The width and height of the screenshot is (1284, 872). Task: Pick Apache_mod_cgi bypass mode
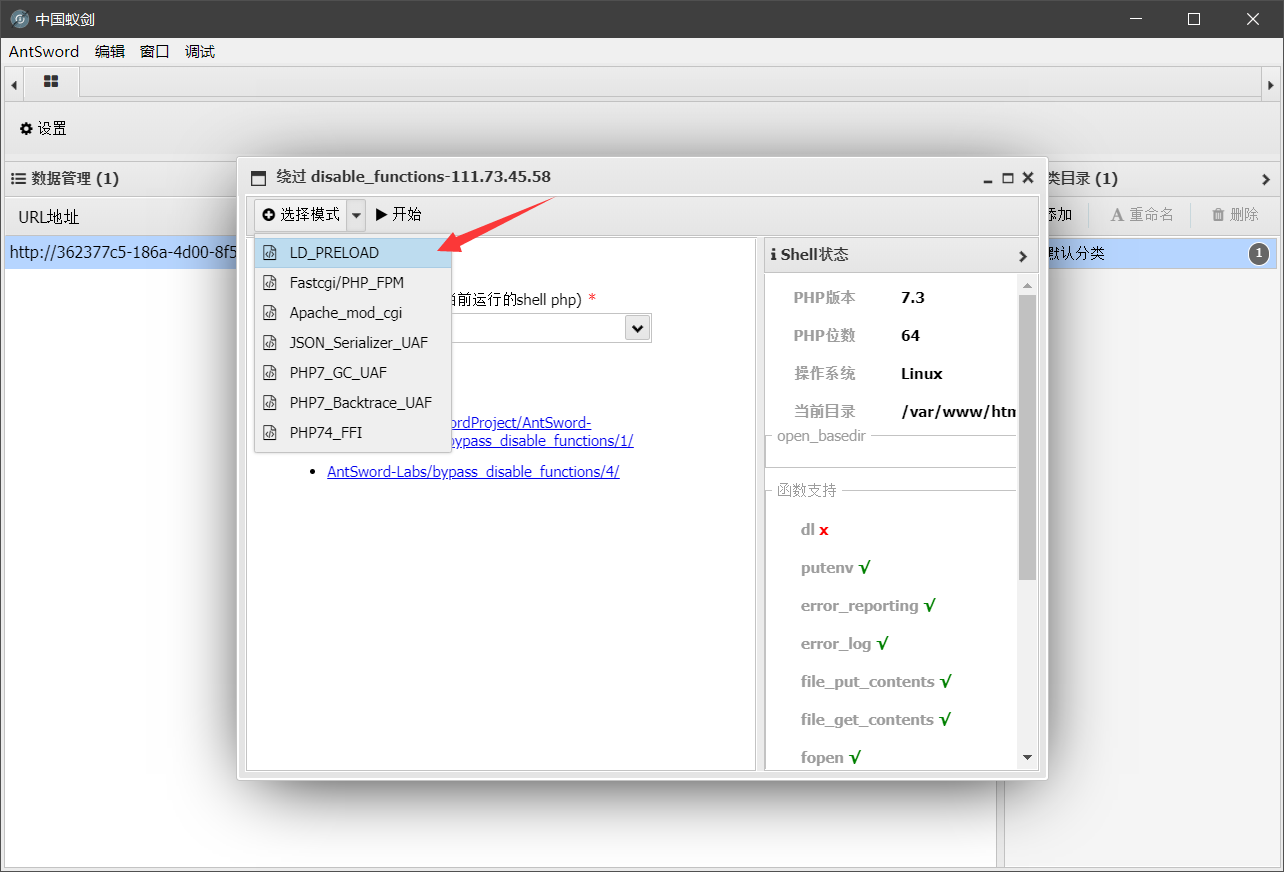353,313
